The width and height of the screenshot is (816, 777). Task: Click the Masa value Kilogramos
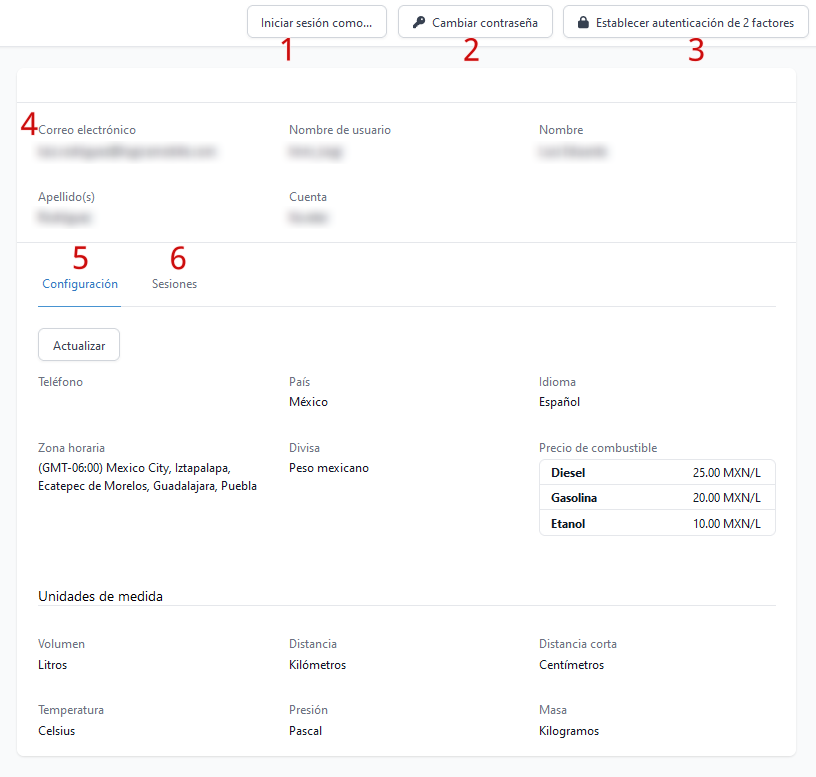(569, 731)
